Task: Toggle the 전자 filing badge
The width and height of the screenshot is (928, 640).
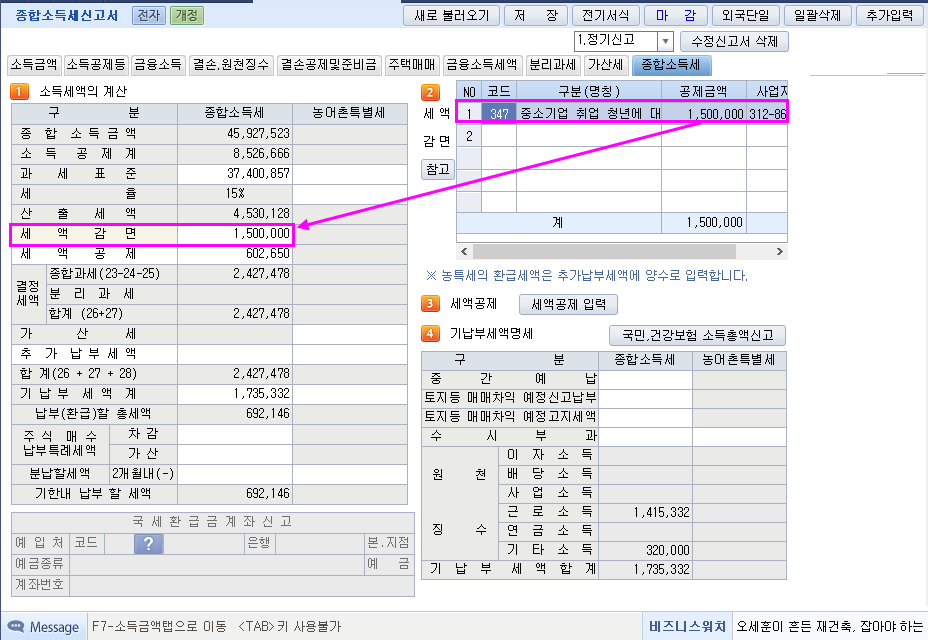Action: pos(149,15)
